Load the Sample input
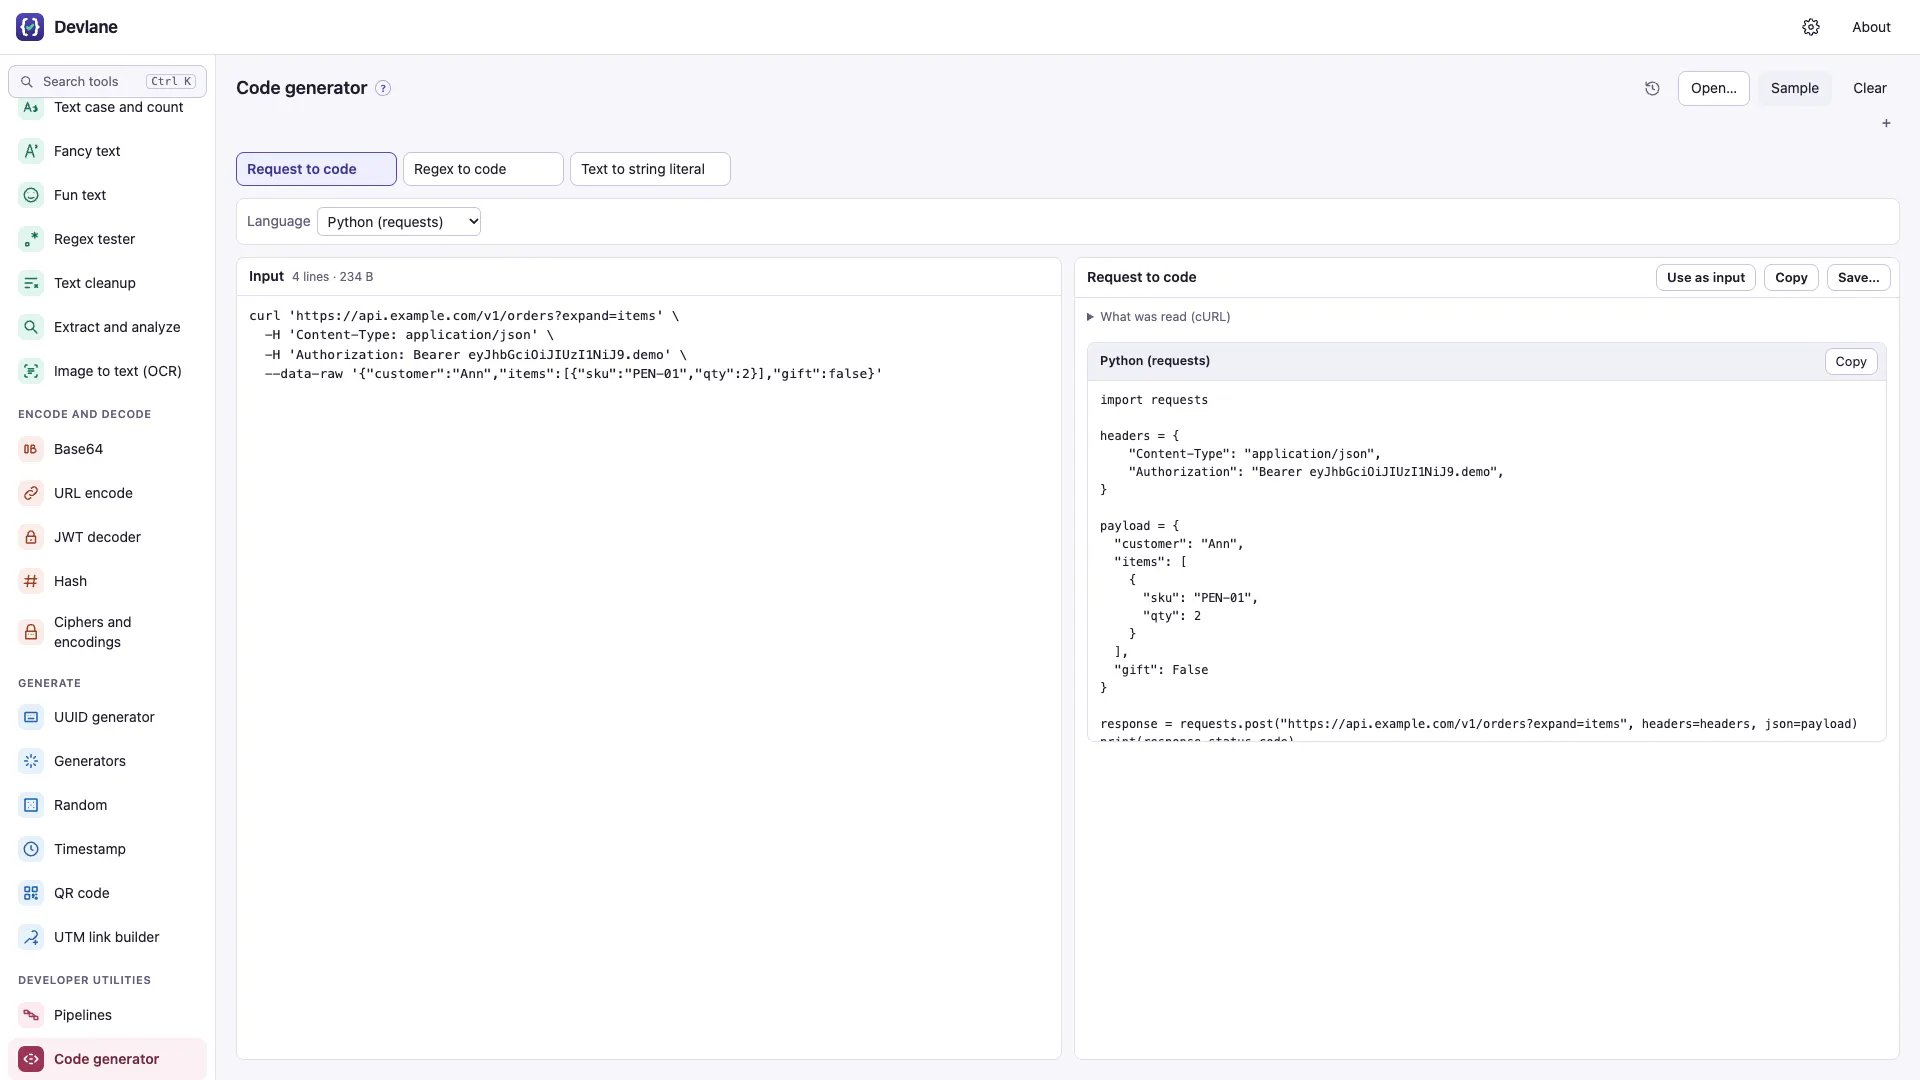Viewport: 1920px width, 1080px height. pyautogui.click(x=1794, y=88)
